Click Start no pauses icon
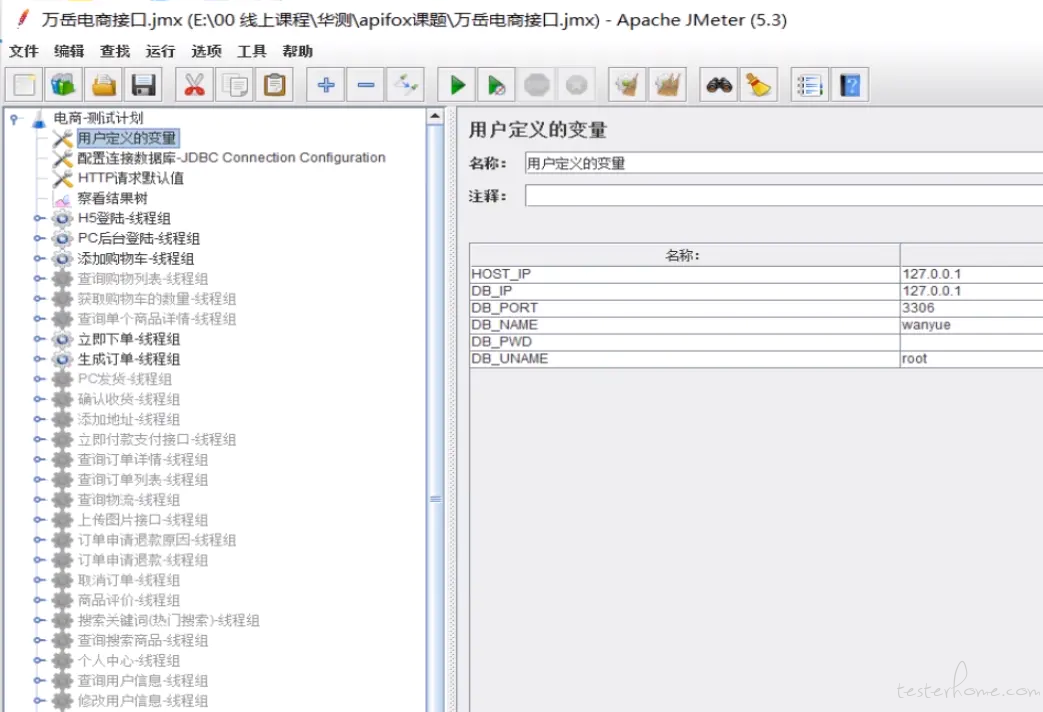The image size is (1043, 712). pyautogui.click(x=497, y=85)
